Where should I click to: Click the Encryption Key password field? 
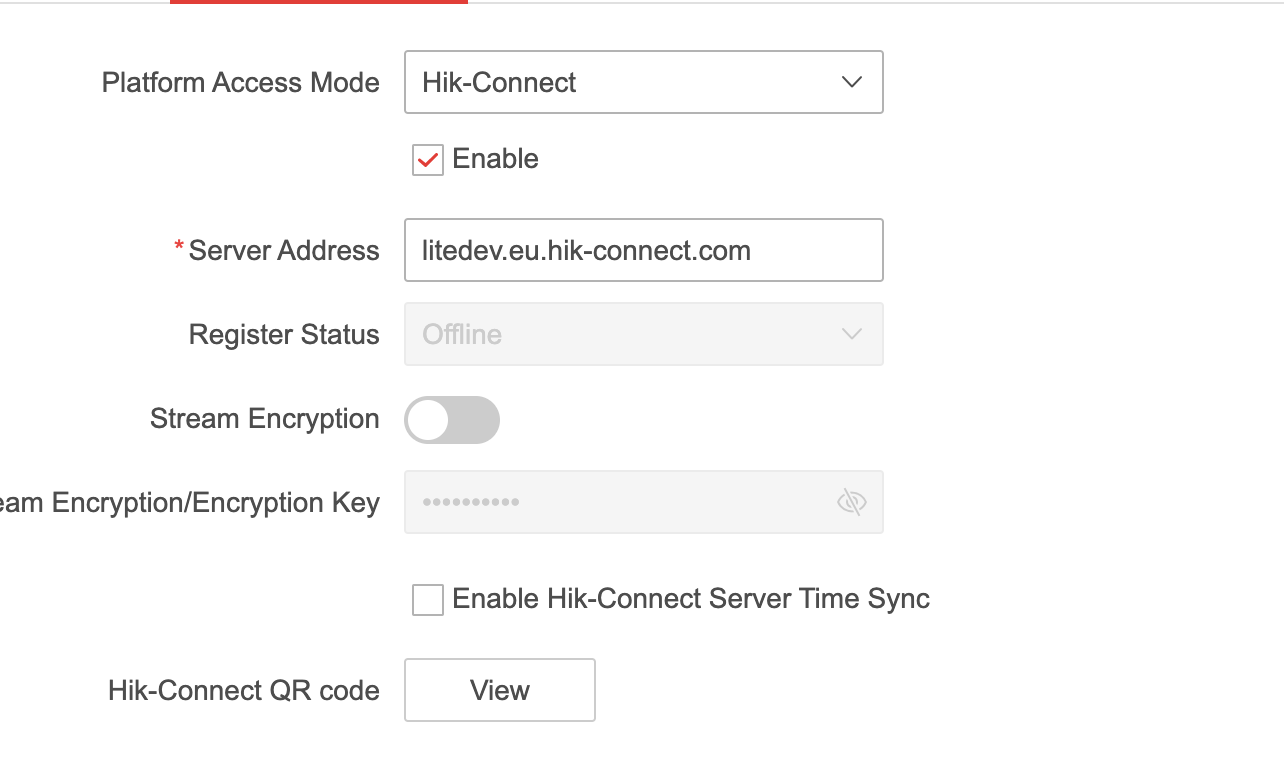pyautogui.click(x=620, y=502)
